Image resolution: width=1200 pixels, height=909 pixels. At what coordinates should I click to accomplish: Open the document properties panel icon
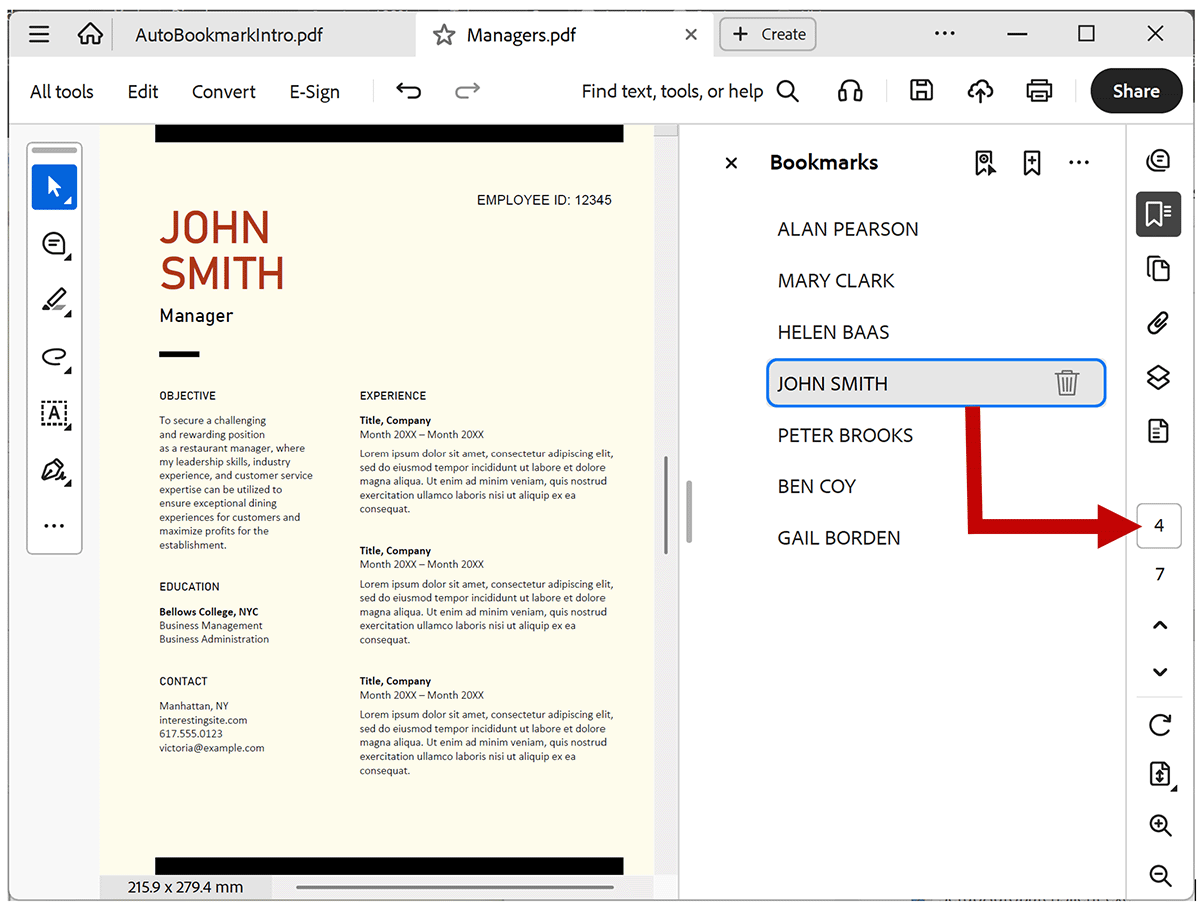click(1159, 431)
